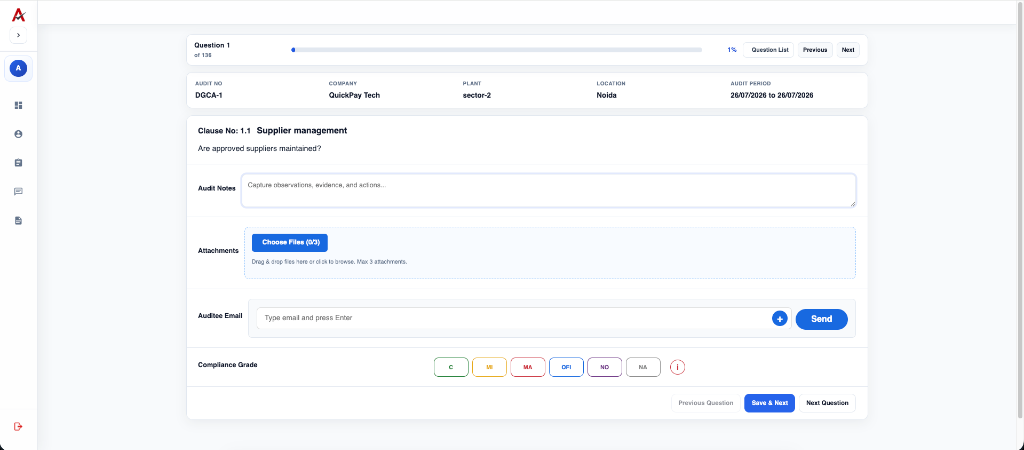Open the clipboard audit icon in sidebar

tap(18, 163)
